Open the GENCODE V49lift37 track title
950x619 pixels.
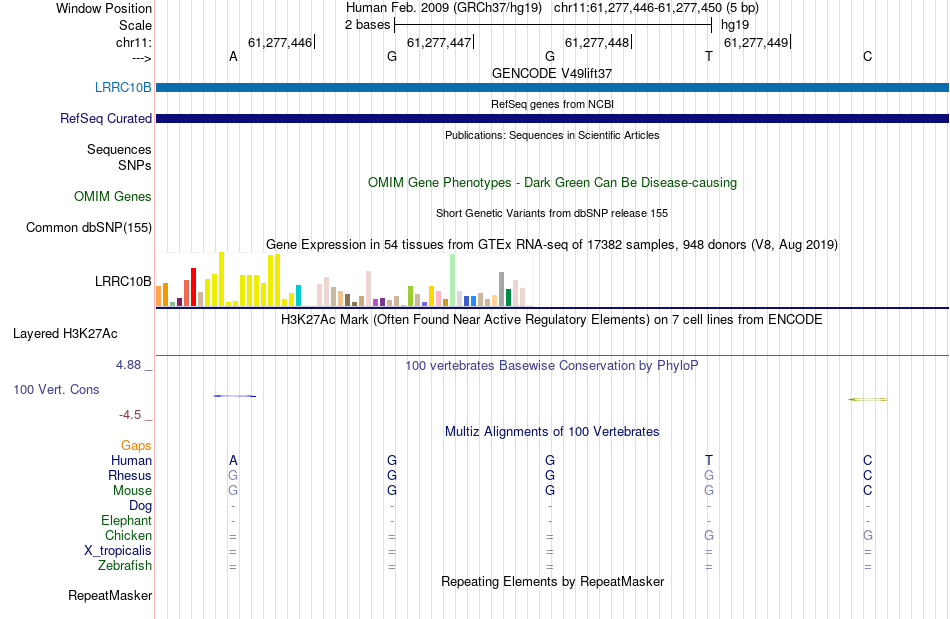point(552,73)
